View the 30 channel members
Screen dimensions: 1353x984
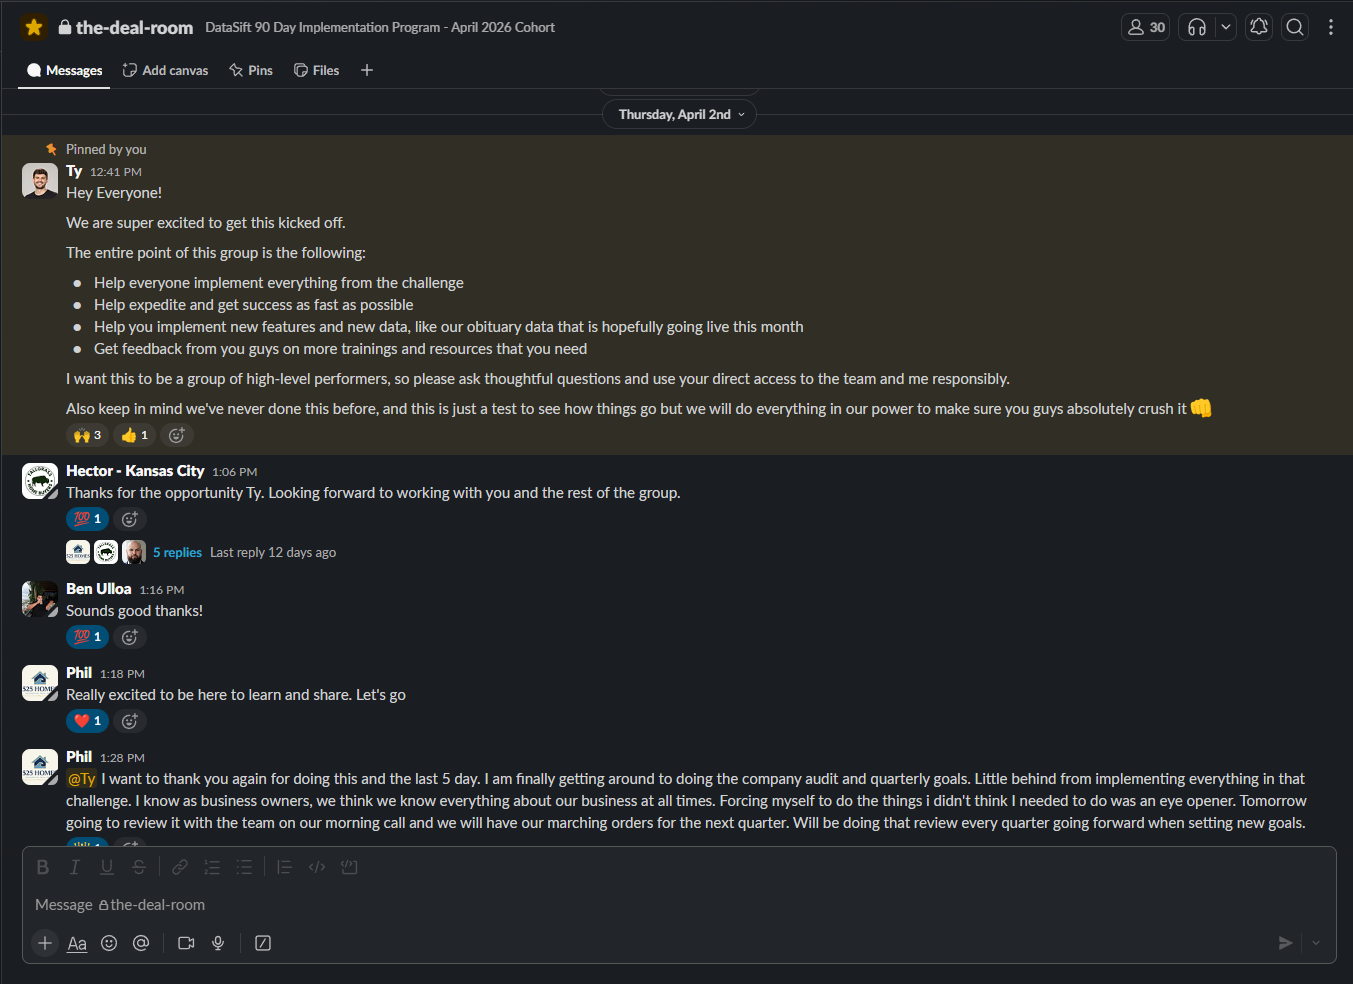click(1146, 27)
